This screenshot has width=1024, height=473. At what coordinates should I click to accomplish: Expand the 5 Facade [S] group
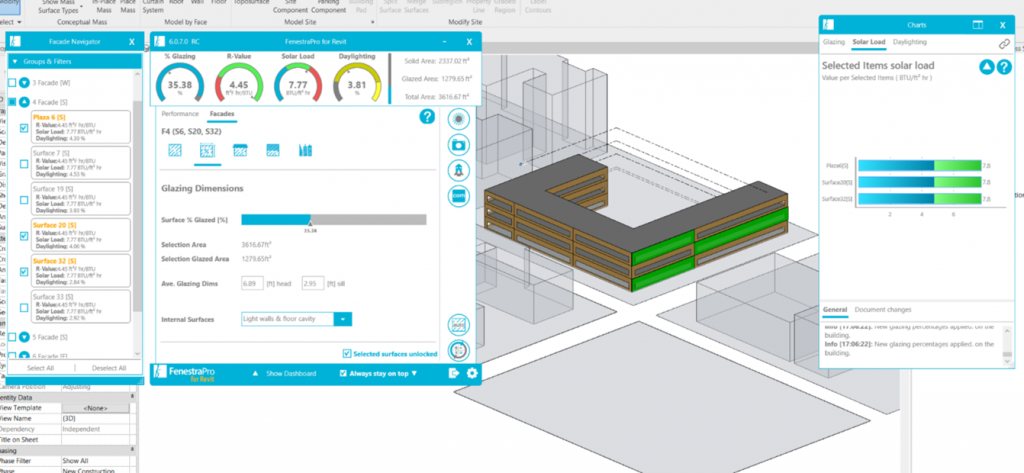click(x=24, y=337)
